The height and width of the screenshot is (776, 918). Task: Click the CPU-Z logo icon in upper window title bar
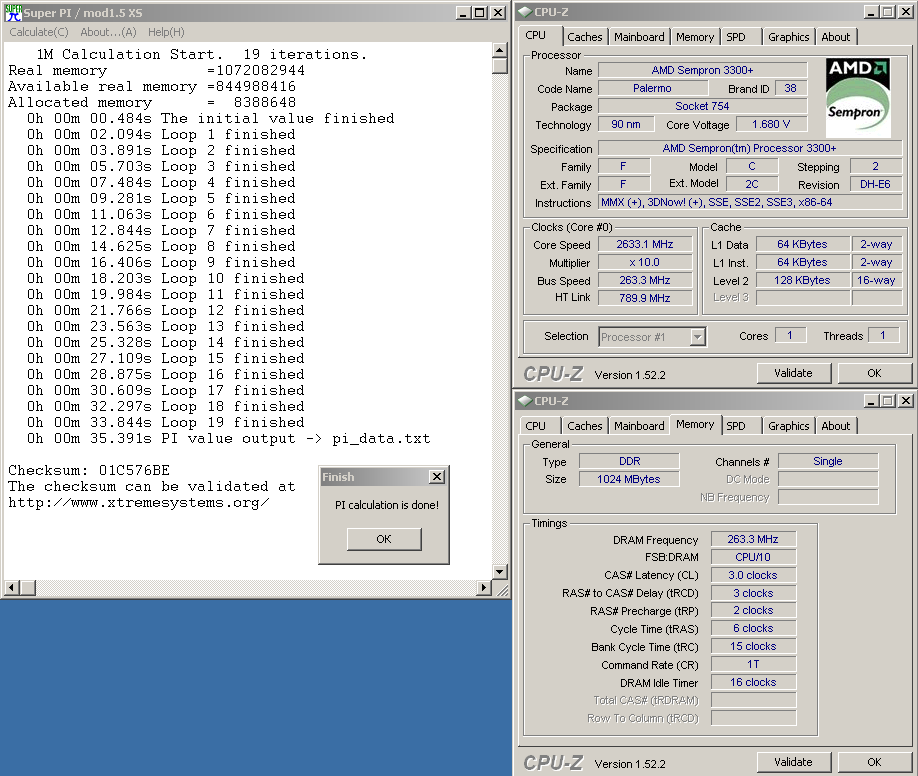(525, 12)
